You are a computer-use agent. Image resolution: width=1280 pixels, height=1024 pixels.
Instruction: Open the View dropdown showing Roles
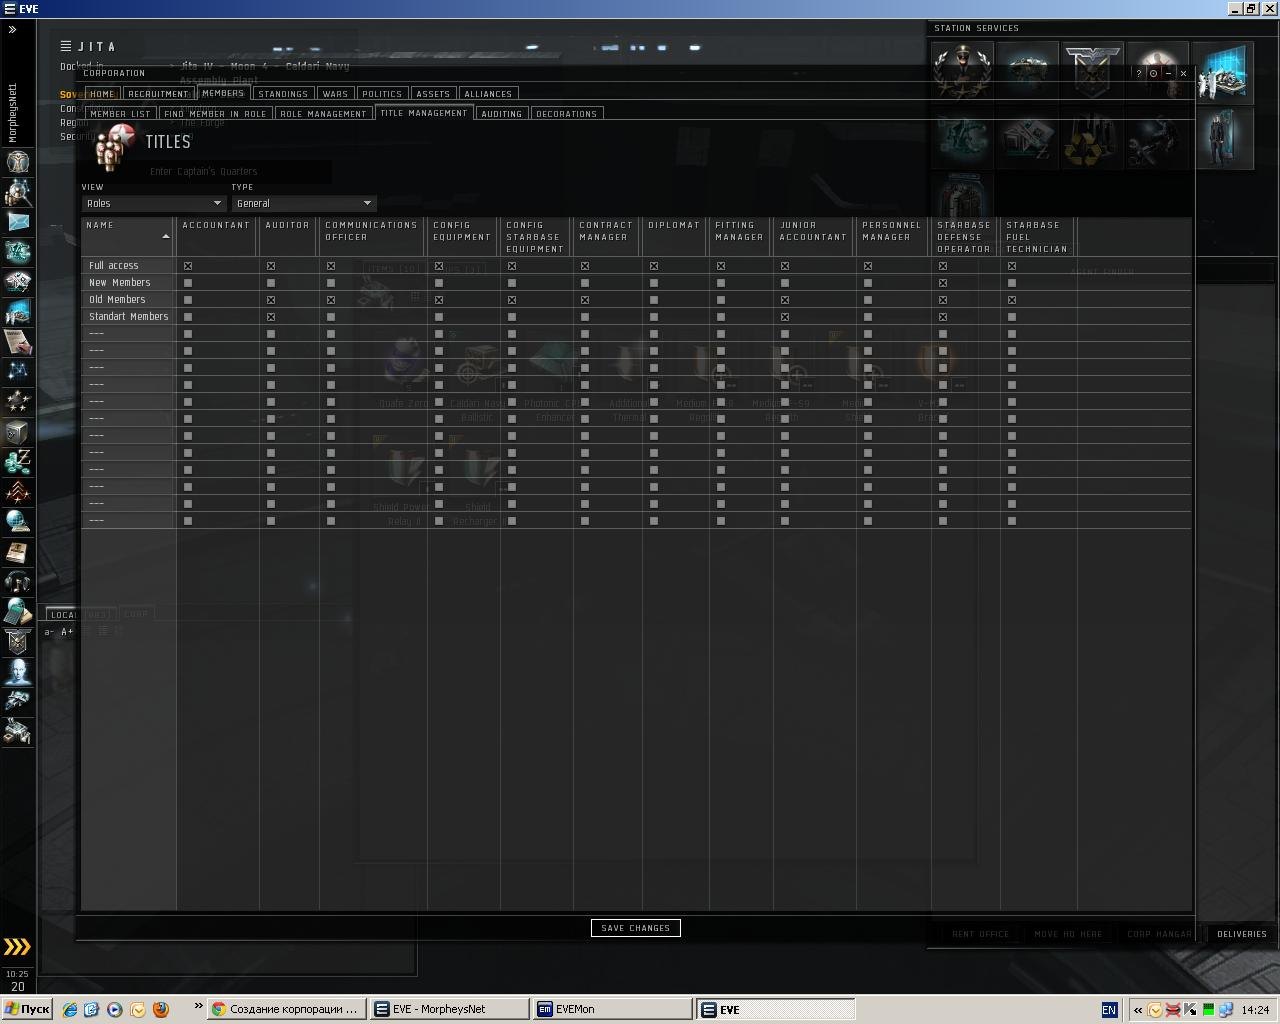coord(153,203)
